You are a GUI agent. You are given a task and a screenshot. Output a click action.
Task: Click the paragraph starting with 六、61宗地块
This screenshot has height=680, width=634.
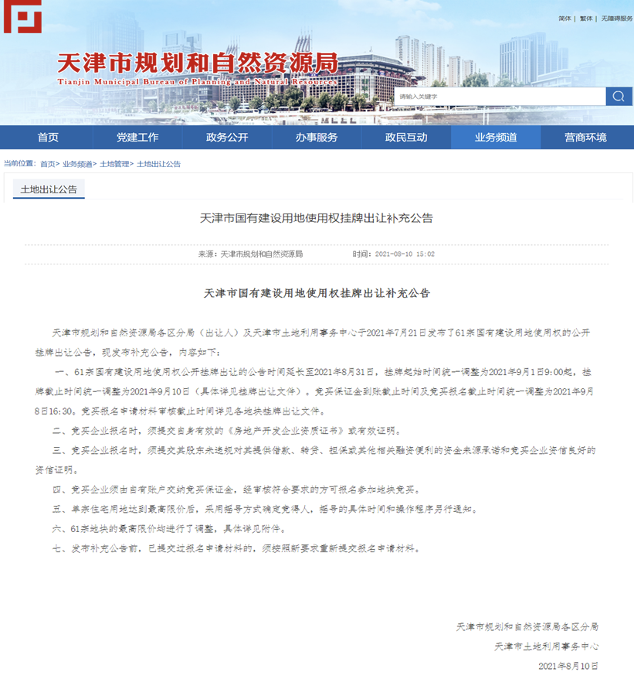[x=170, y=529]
